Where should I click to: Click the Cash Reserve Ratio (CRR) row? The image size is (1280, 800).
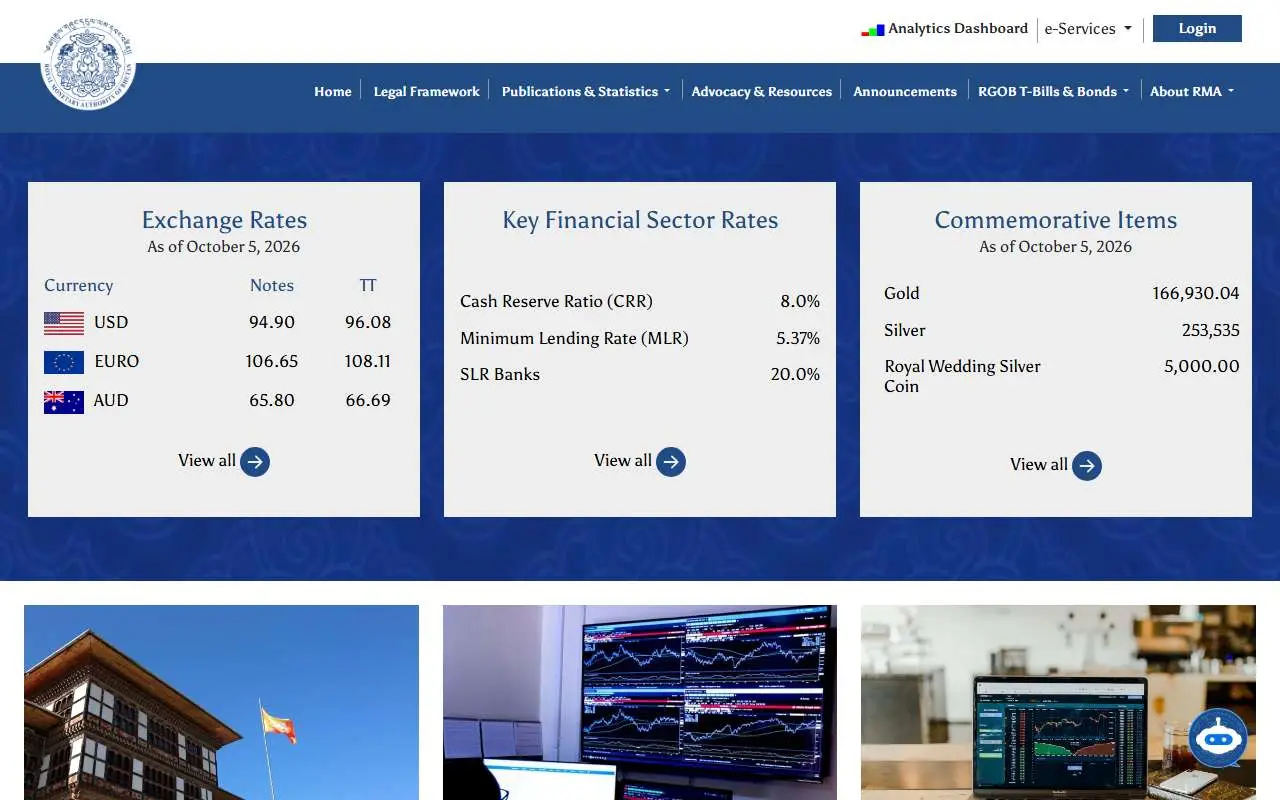point(640,301)
